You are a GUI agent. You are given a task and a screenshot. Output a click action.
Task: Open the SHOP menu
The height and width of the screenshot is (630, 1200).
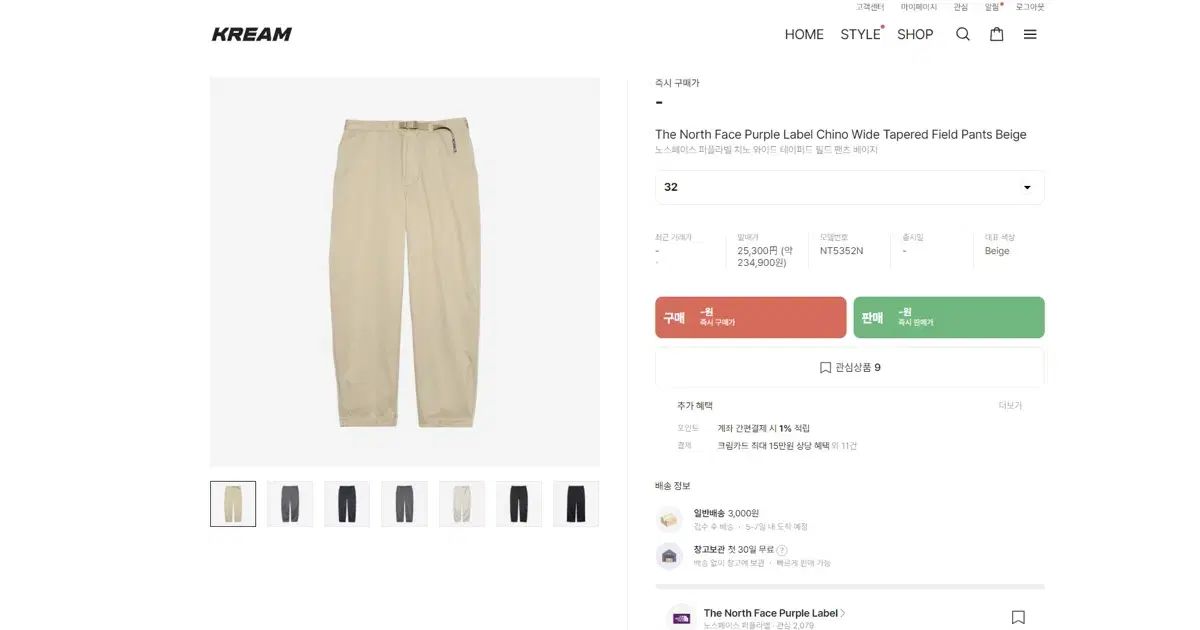pyautogui.click(x=915, y=34)
